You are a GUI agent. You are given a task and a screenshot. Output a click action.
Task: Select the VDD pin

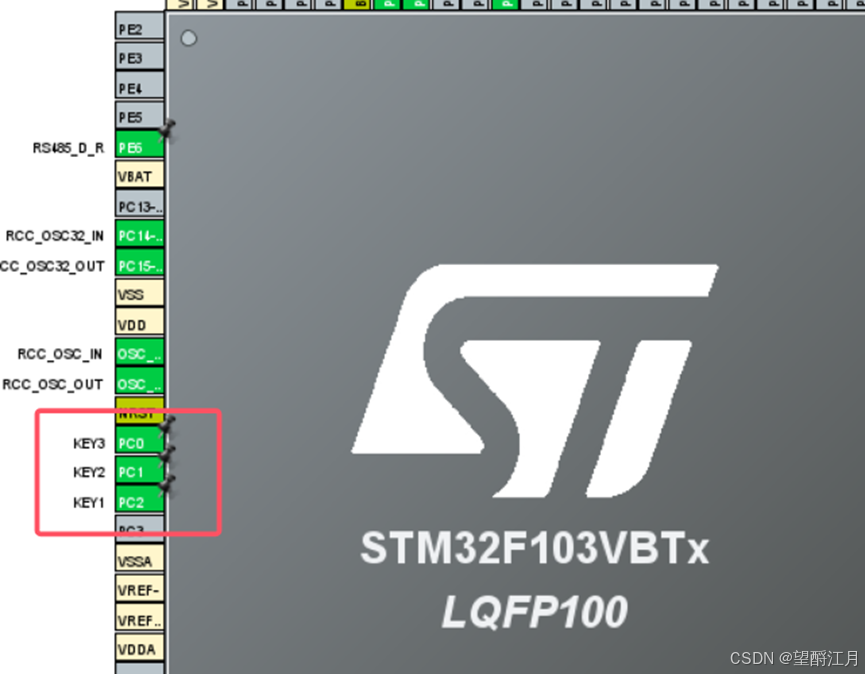point(140,323)
